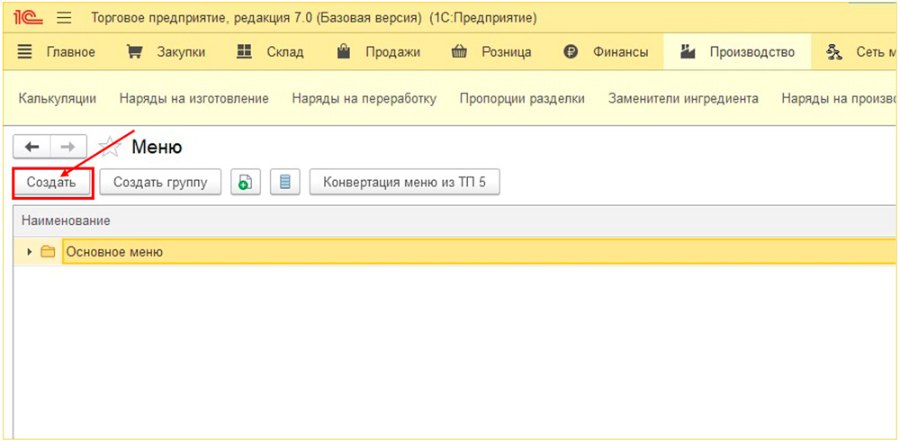Open Заменители ингредиента
900x441 pixels.
click(683, 99)
